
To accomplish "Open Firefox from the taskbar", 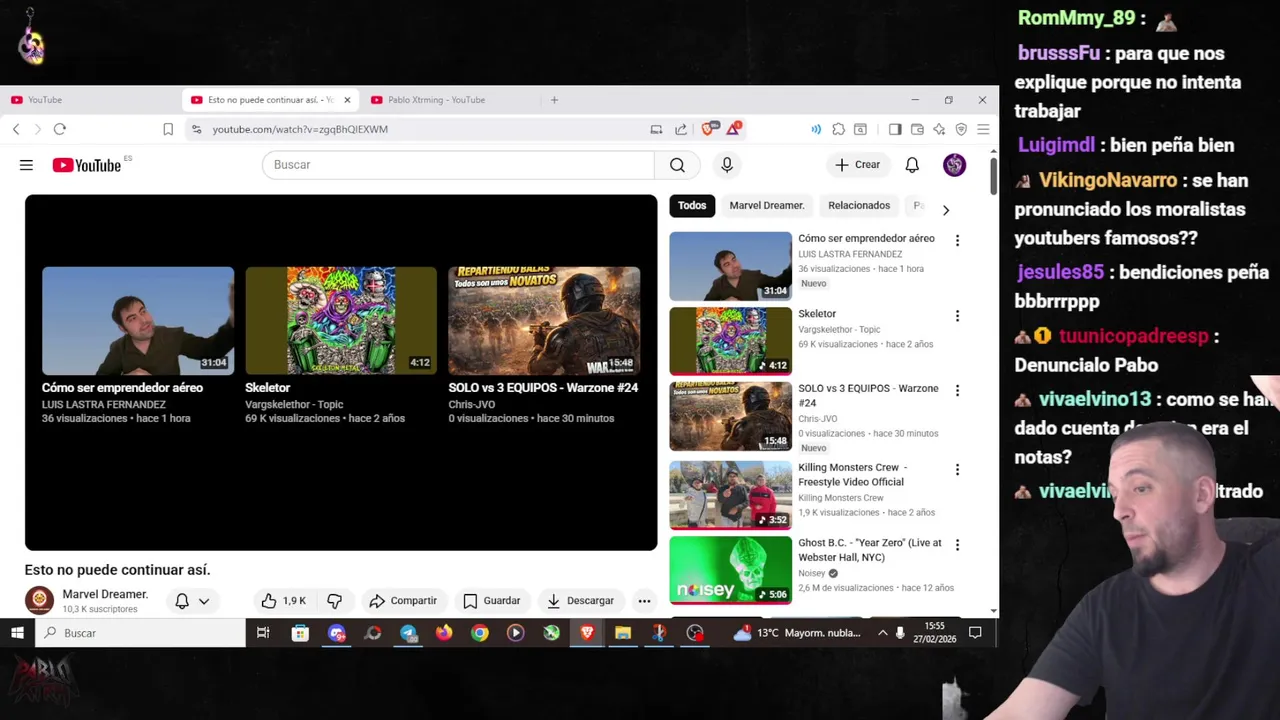I will [444, 633].
